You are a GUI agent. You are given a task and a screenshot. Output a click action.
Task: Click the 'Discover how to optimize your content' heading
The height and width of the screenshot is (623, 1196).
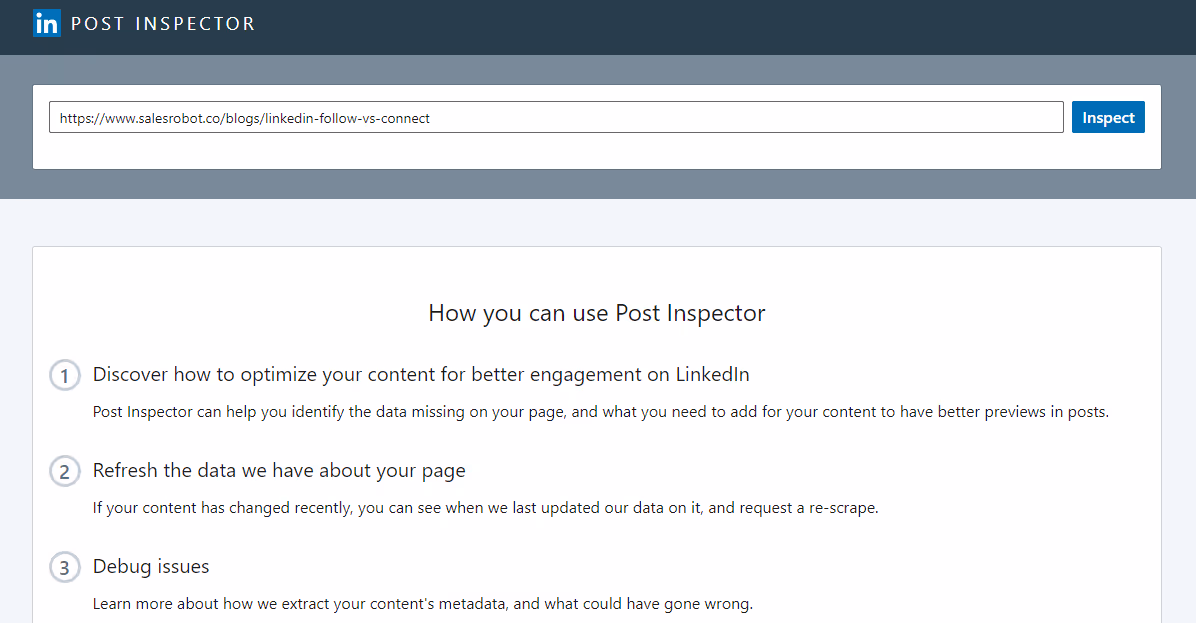click(x=420, y=375)
